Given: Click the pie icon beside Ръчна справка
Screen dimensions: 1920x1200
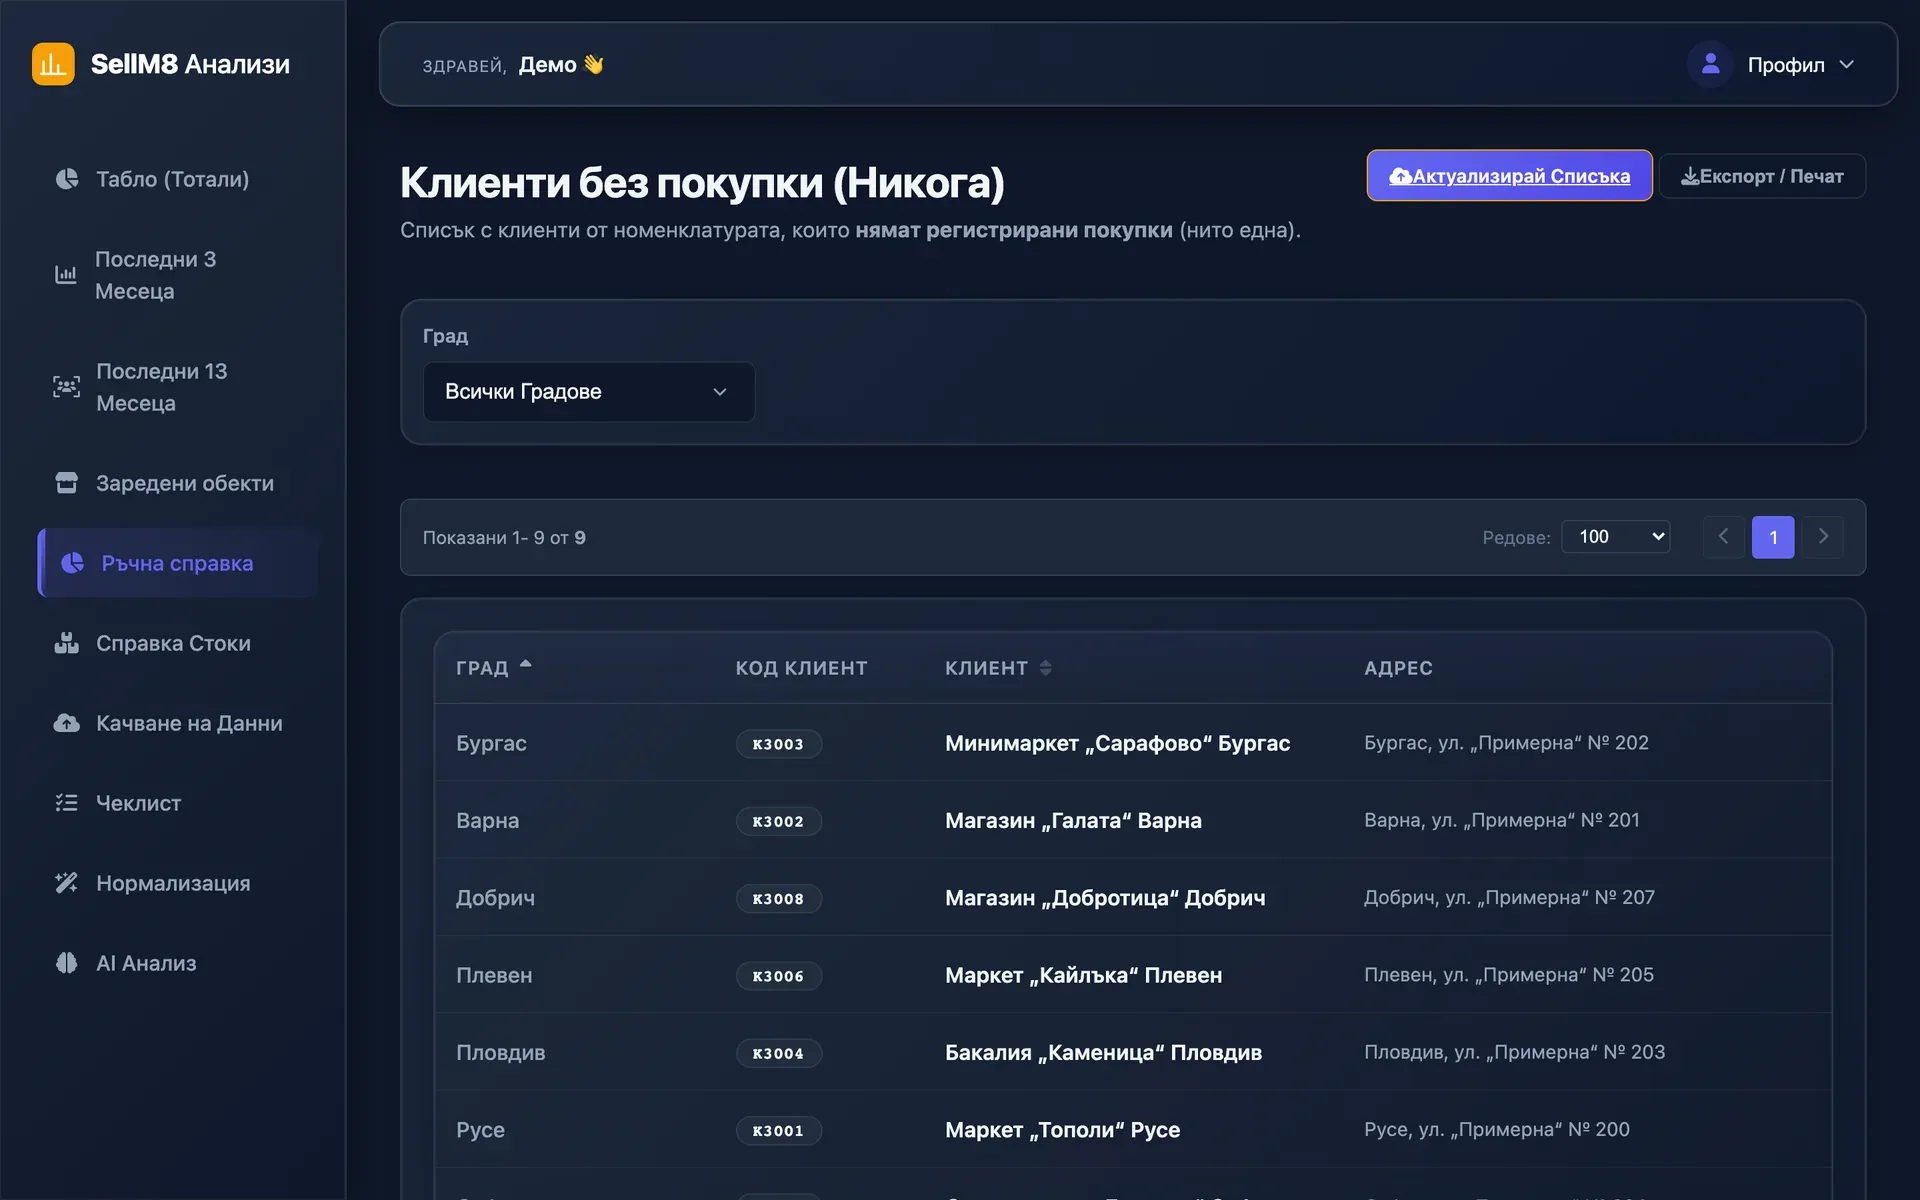Looking at the screenshot, I should pos(72,563).
